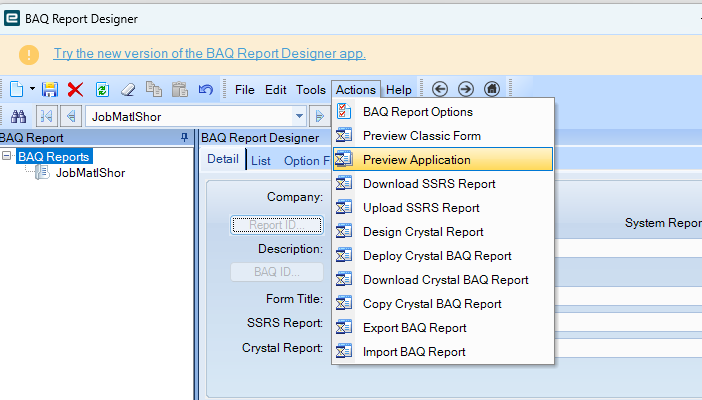Open the new BAQ Report Designer link

[x=209, y=53]
